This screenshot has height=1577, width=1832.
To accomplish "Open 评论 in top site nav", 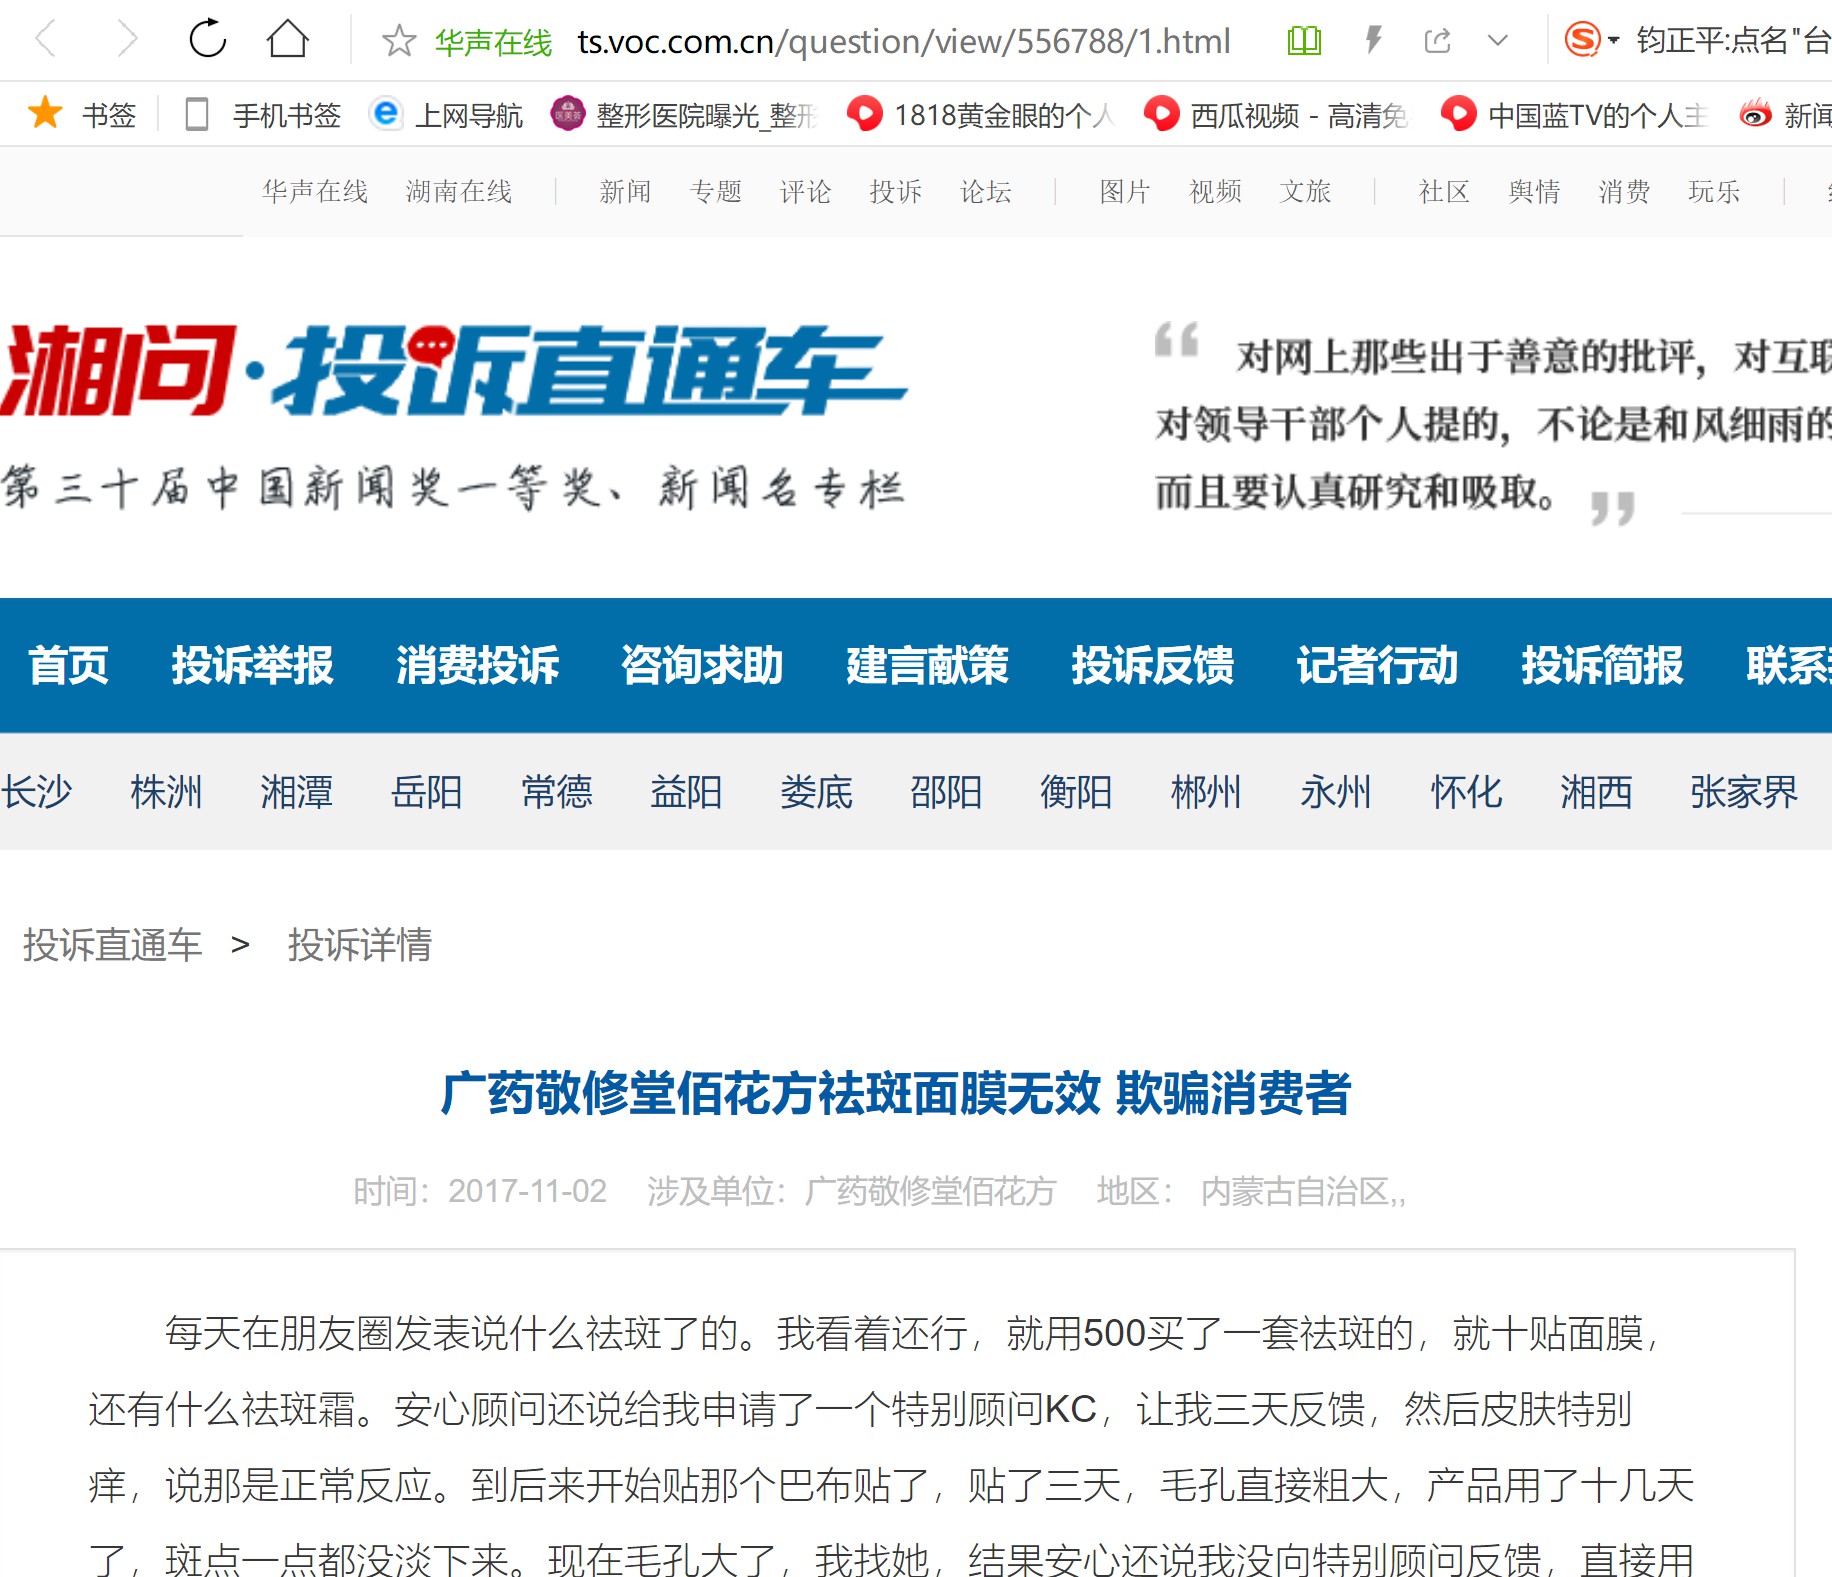I will point(806,191).
